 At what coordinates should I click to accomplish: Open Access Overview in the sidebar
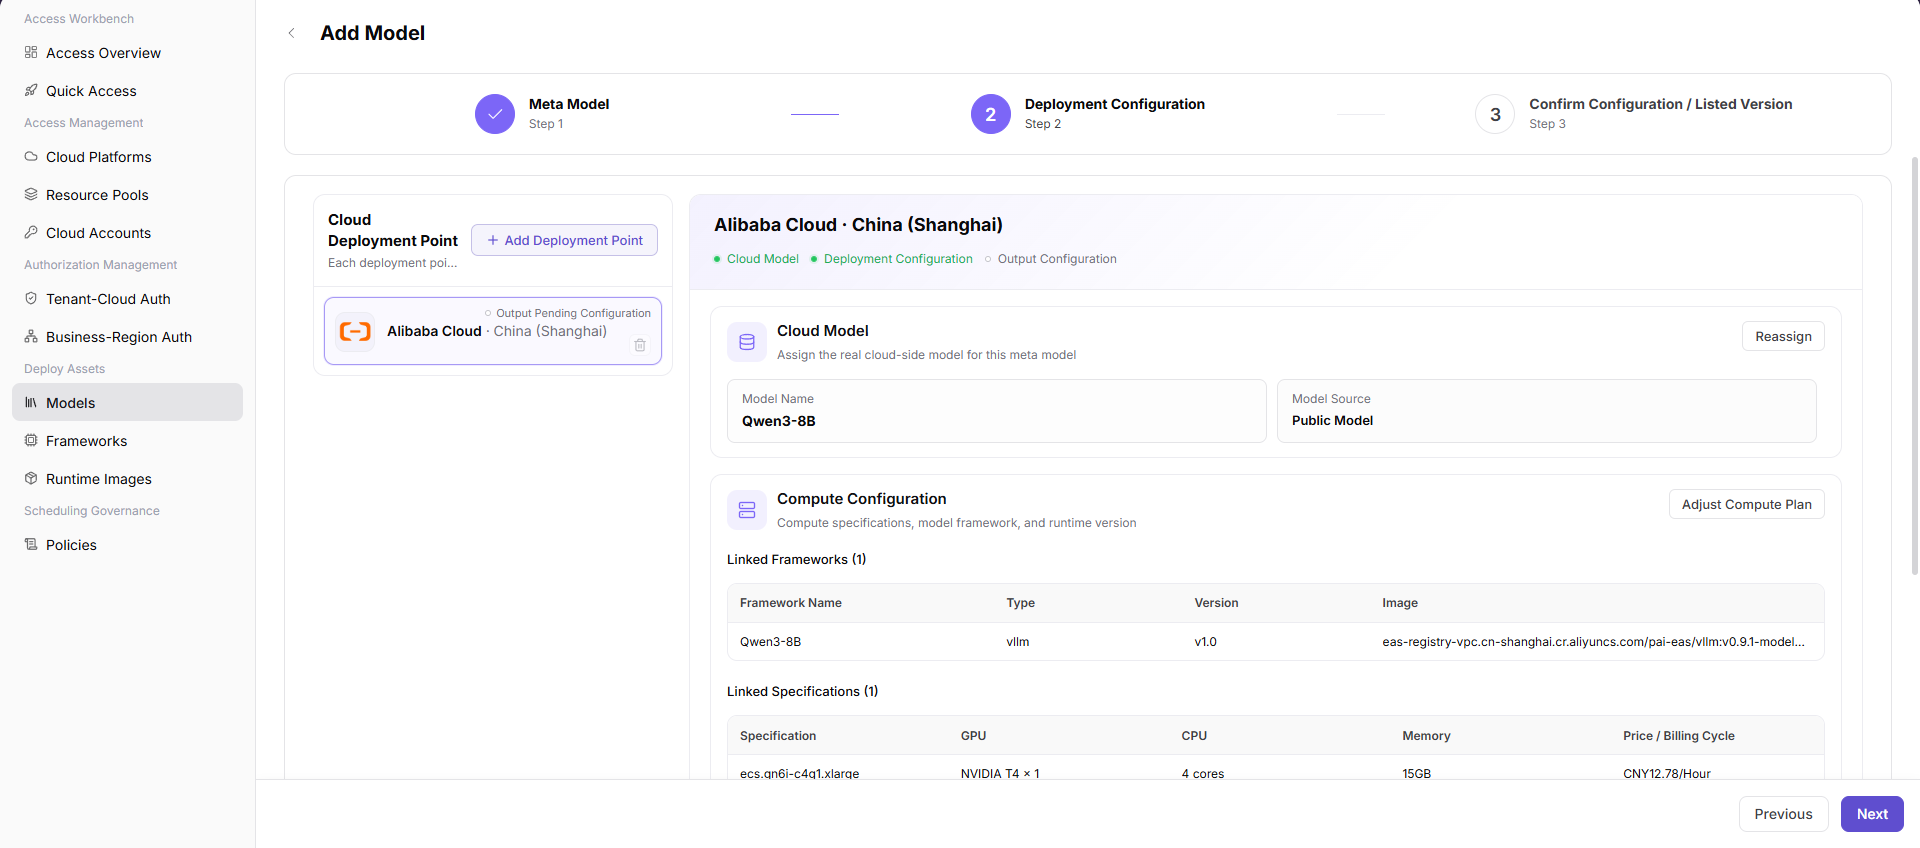127,53
